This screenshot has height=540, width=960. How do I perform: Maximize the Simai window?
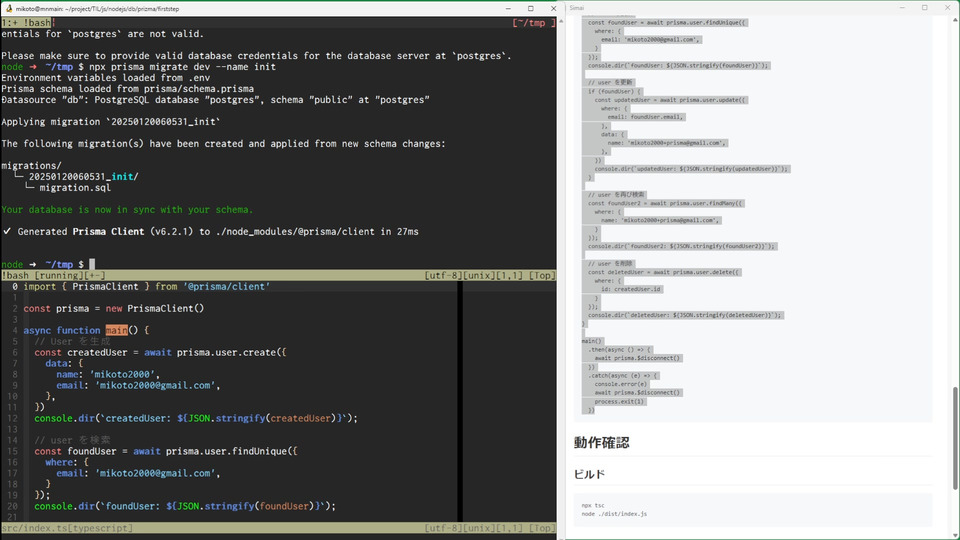[924, 8]
